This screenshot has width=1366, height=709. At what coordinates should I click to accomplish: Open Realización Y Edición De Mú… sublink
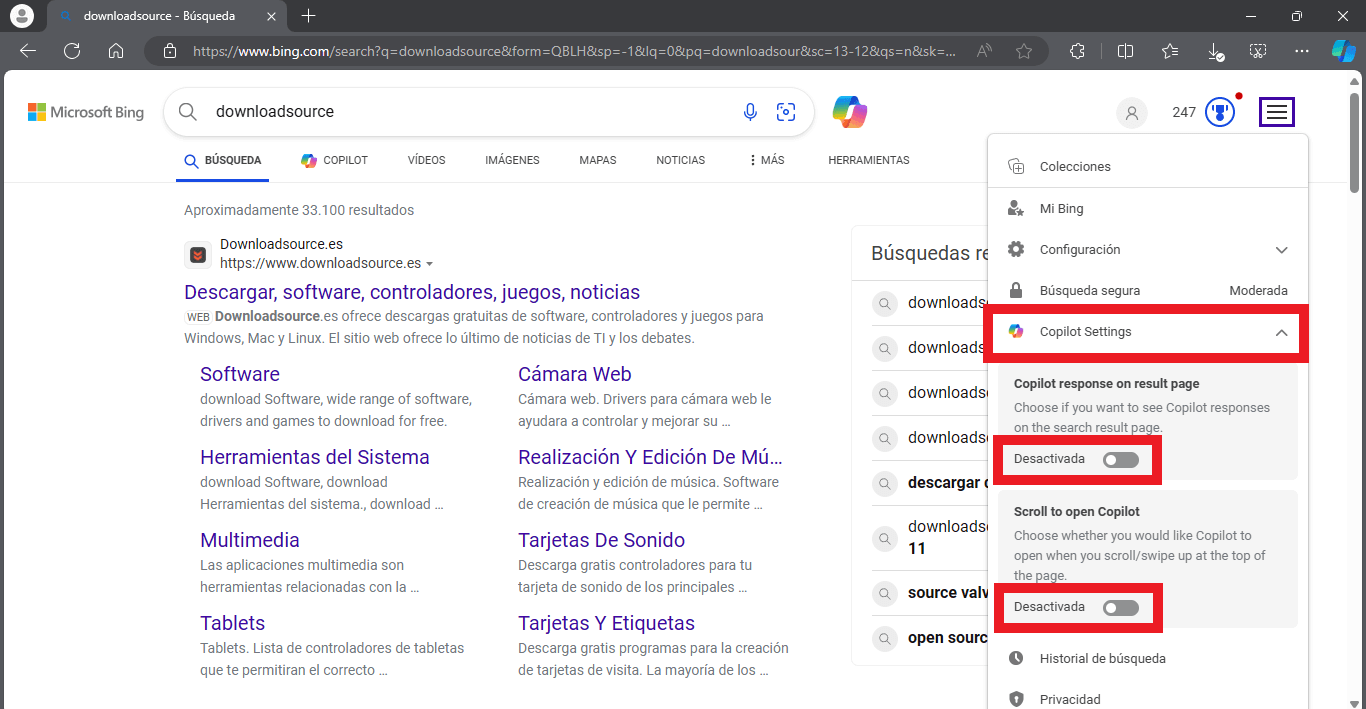(650, 457)
